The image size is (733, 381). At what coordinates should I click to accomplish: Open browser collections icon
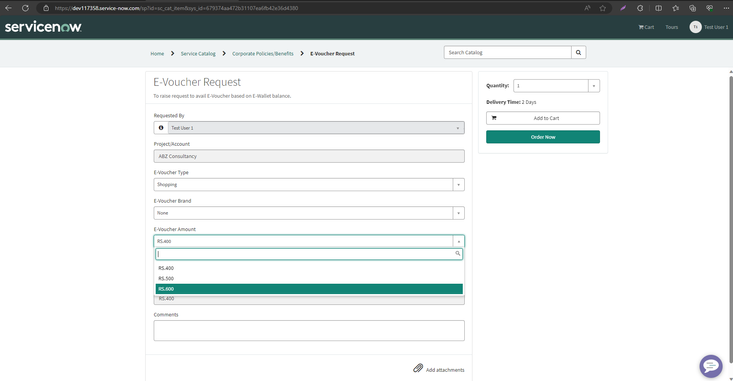692,8
